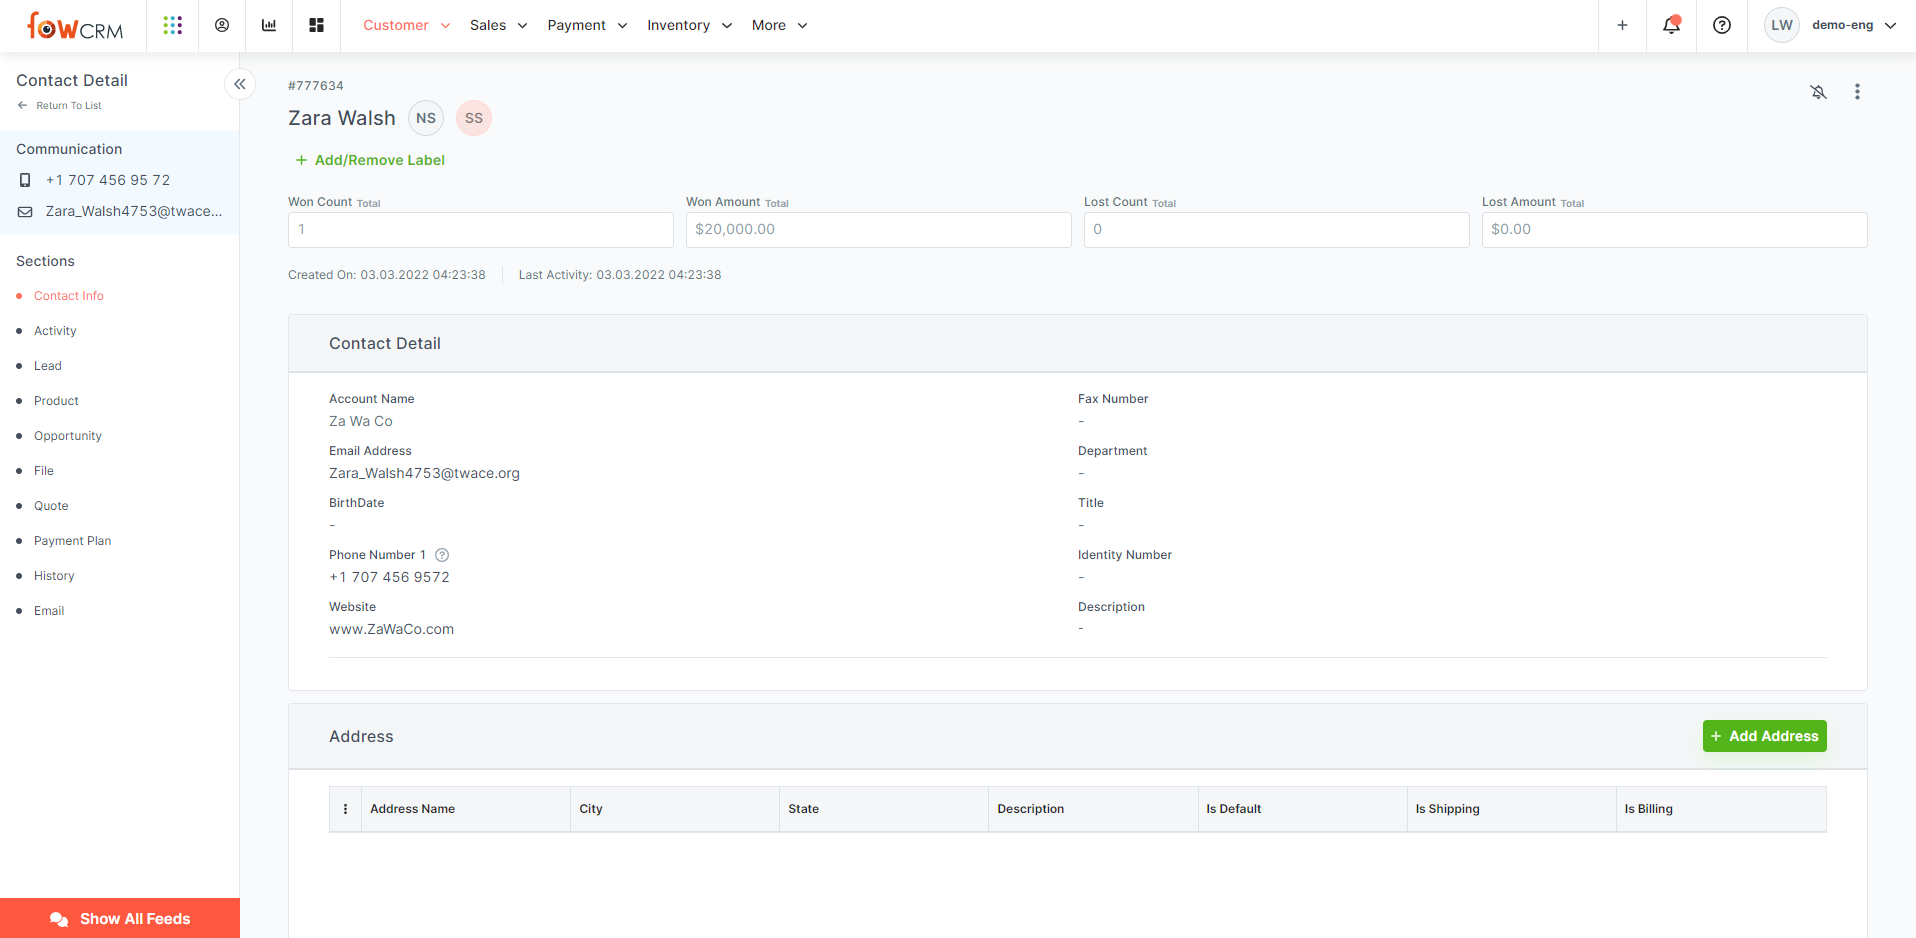The height and width of the screenshot is (938, 1916).
Task: Click the phone icon in Communication
Action: pyautogui.click(x=25, y=180)
